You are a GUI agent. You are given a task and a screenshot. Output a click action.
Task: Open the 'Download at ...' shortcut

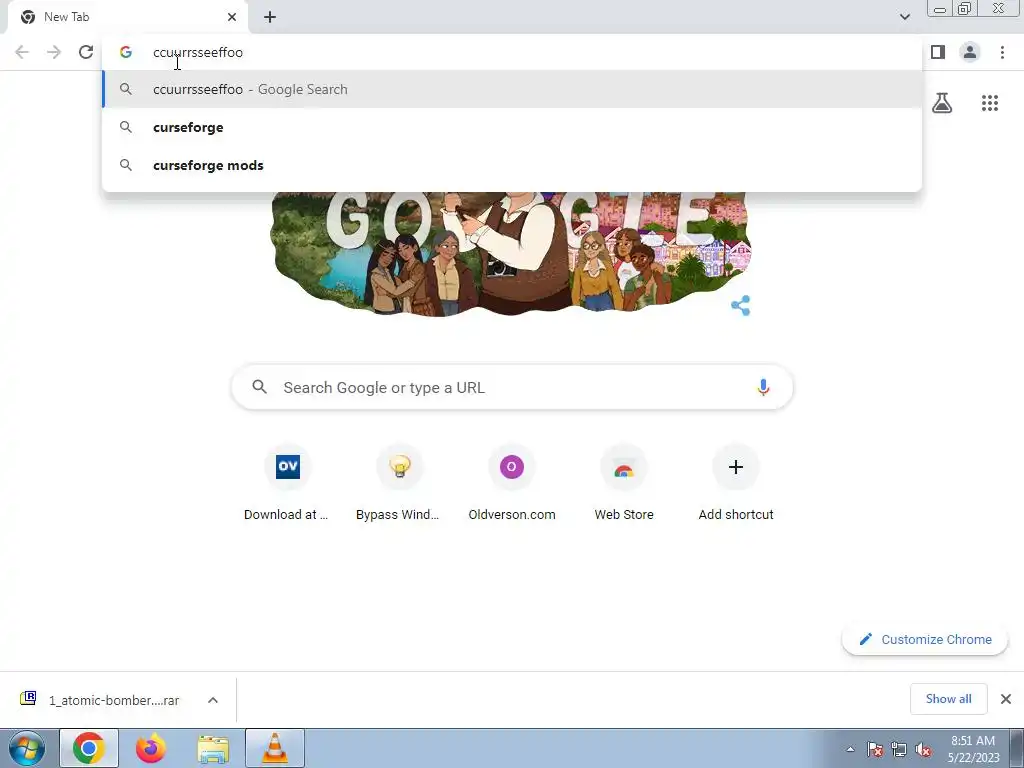click(x=287, y=484)
